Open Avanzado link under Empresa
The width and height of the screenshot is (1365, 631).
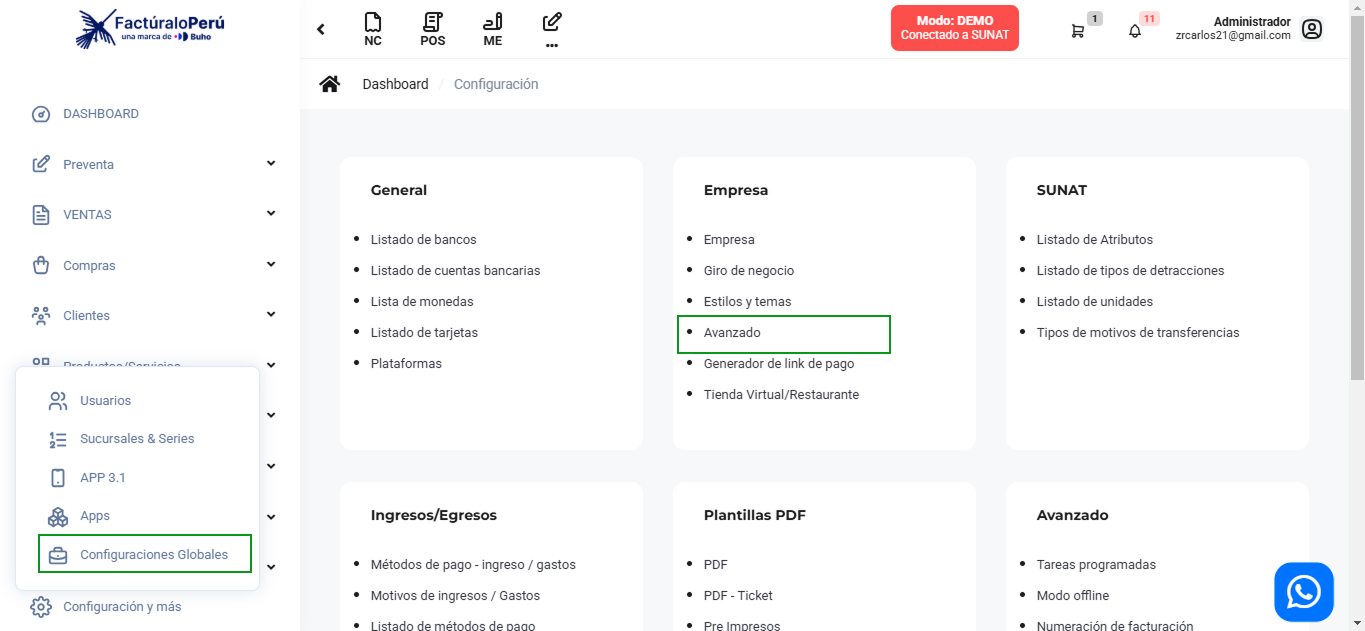732,333
